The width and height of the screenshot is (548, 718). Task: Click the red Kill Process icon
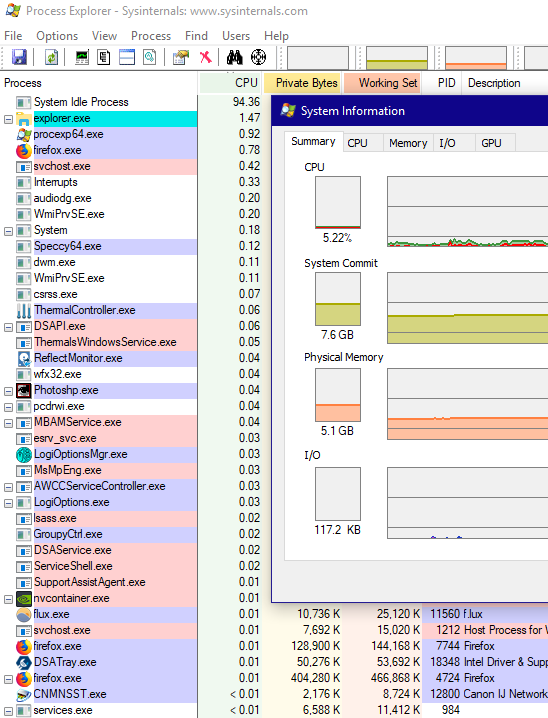pos(206,57)
